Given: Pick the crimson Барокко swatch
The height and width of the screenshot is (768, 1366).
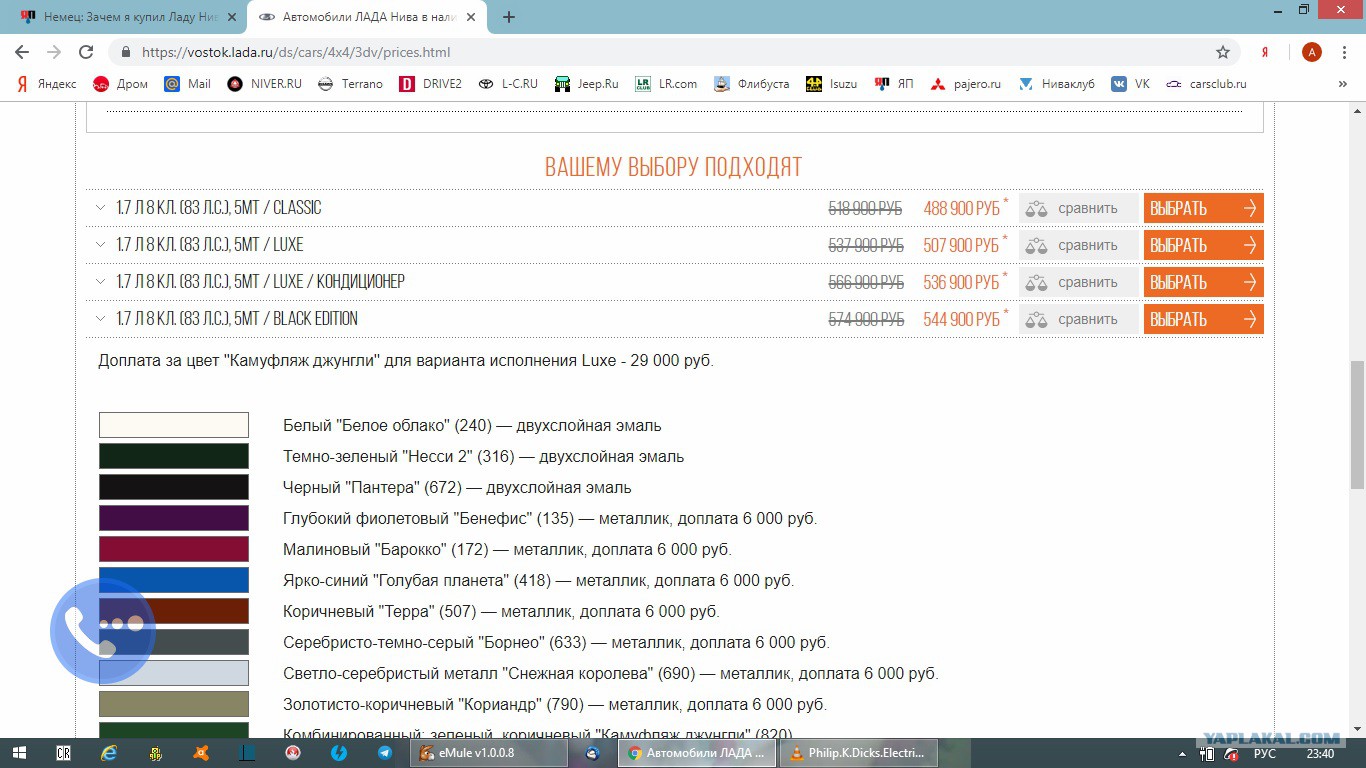Looking at the screenshot, I should (x=174, y=549).
